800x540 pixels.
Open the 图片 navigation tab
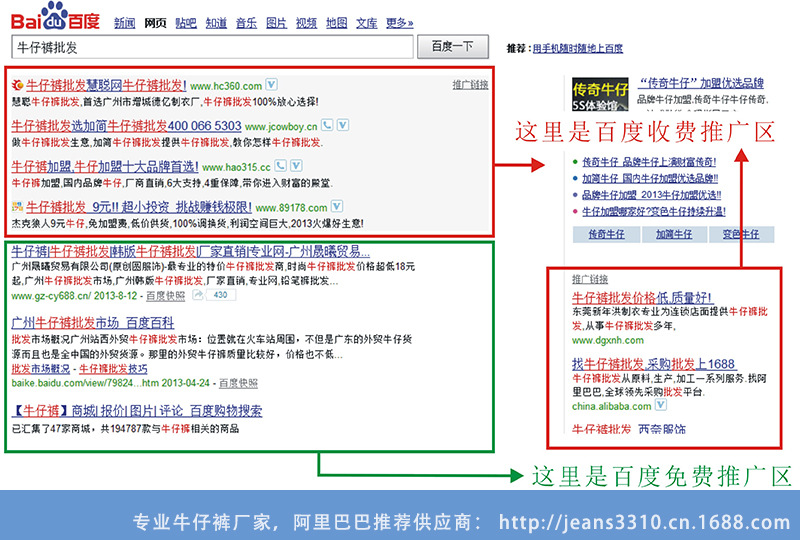click(x=277, y=23)
